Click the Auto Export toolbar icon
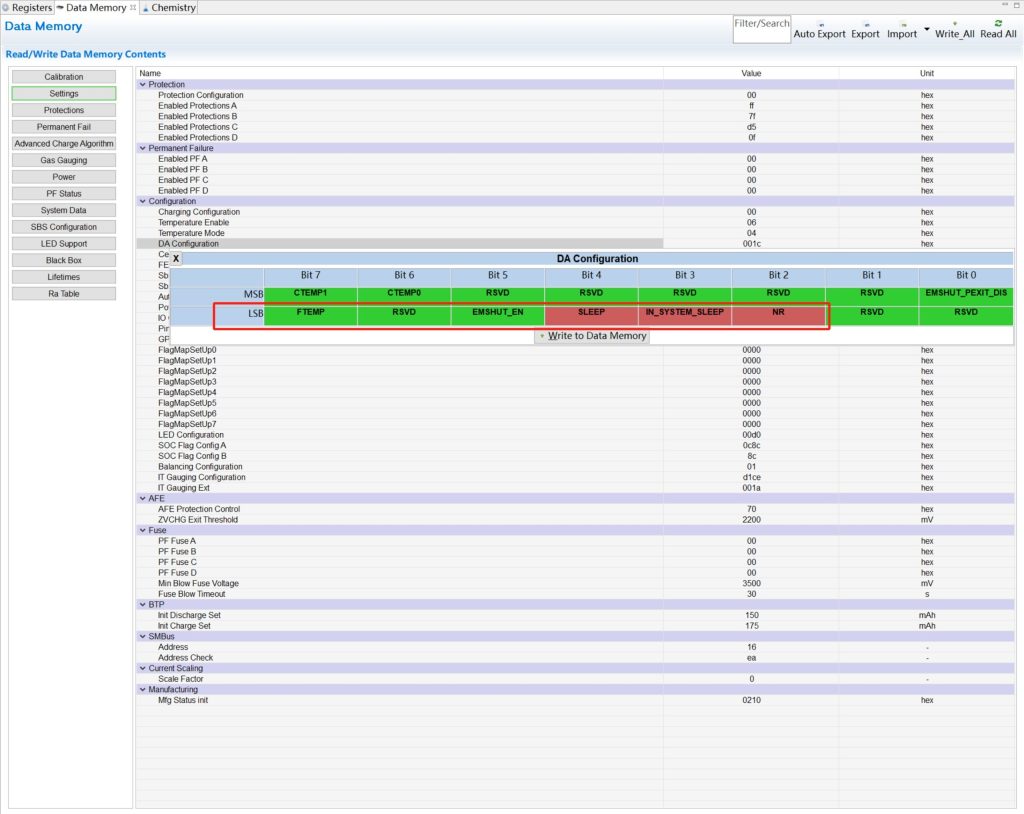1024x814 pixels. 819,23
